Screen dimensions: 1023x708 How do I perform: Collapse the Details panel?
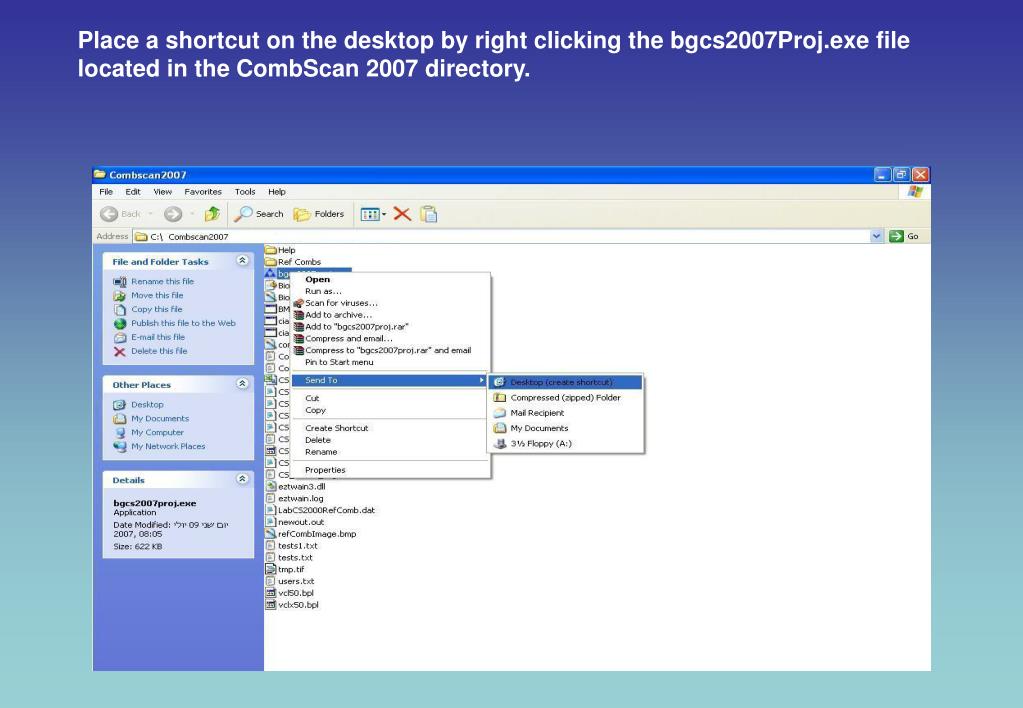(x=242, y=479)
